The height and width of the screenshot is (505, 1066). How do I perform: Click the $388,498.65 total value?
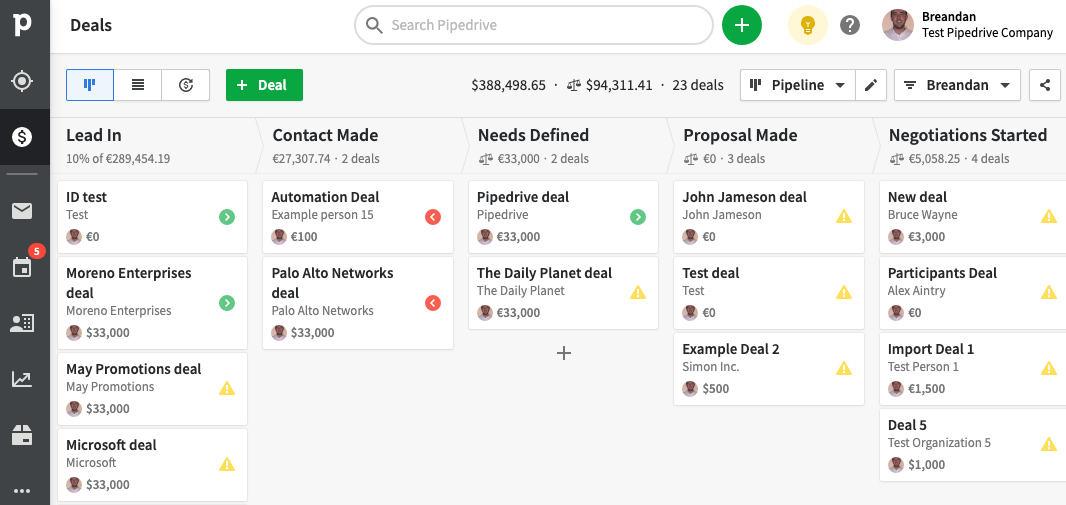509,86
